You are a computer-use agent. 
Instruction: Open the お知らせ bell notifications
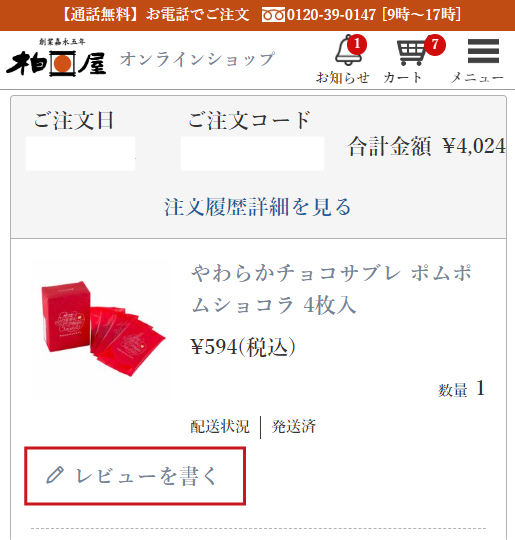[x=348, y=51]
